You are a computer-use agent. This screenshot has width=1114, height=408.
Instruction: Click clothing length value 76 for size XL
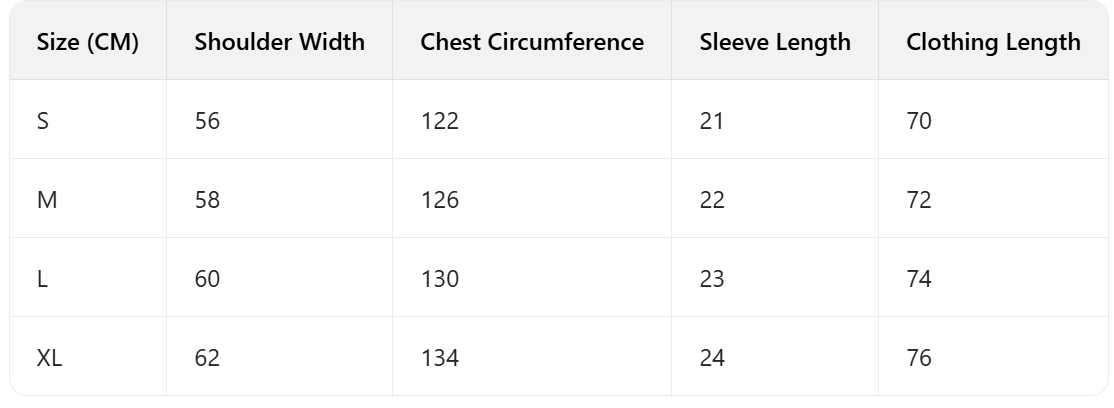pos(919,357)
